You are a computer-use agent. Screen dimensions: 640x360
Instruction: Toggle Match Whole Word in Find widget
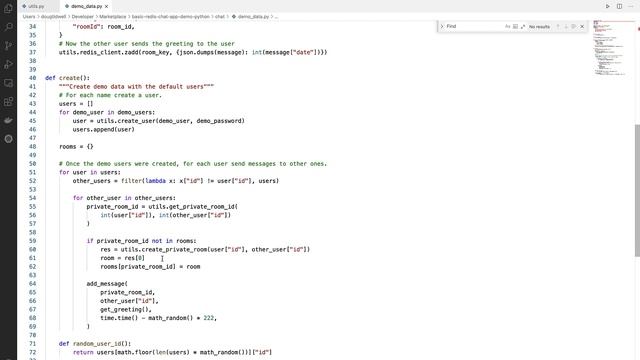[515, 27]
